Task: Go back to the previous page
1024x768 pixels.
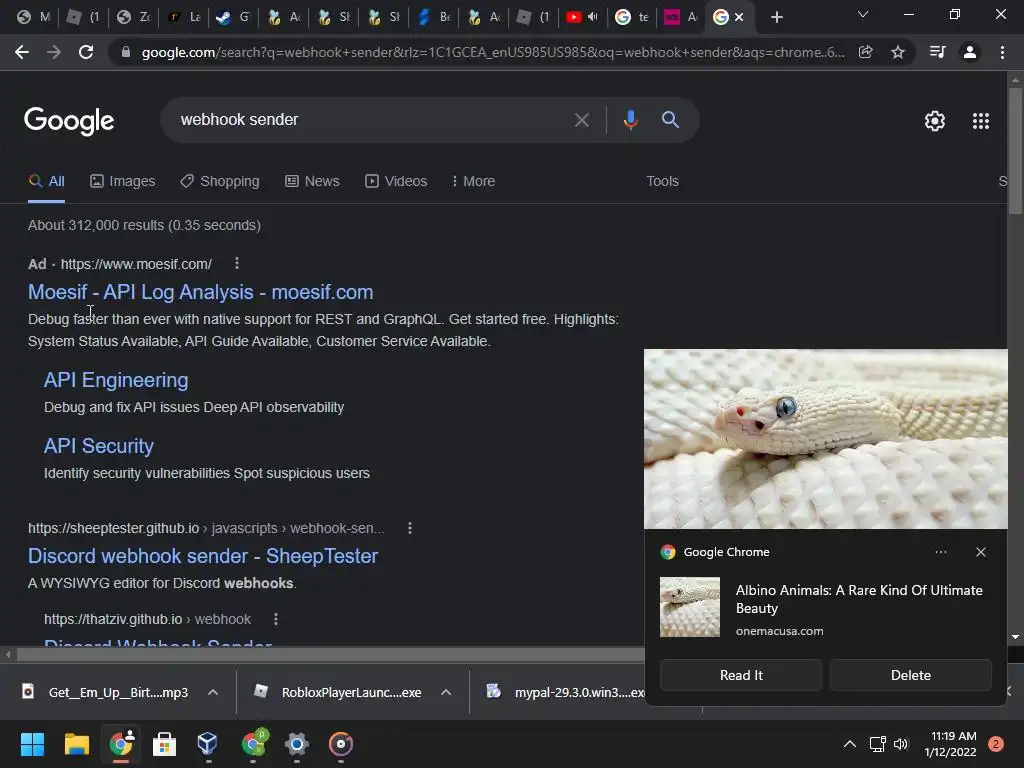Action: pos(22,52)
